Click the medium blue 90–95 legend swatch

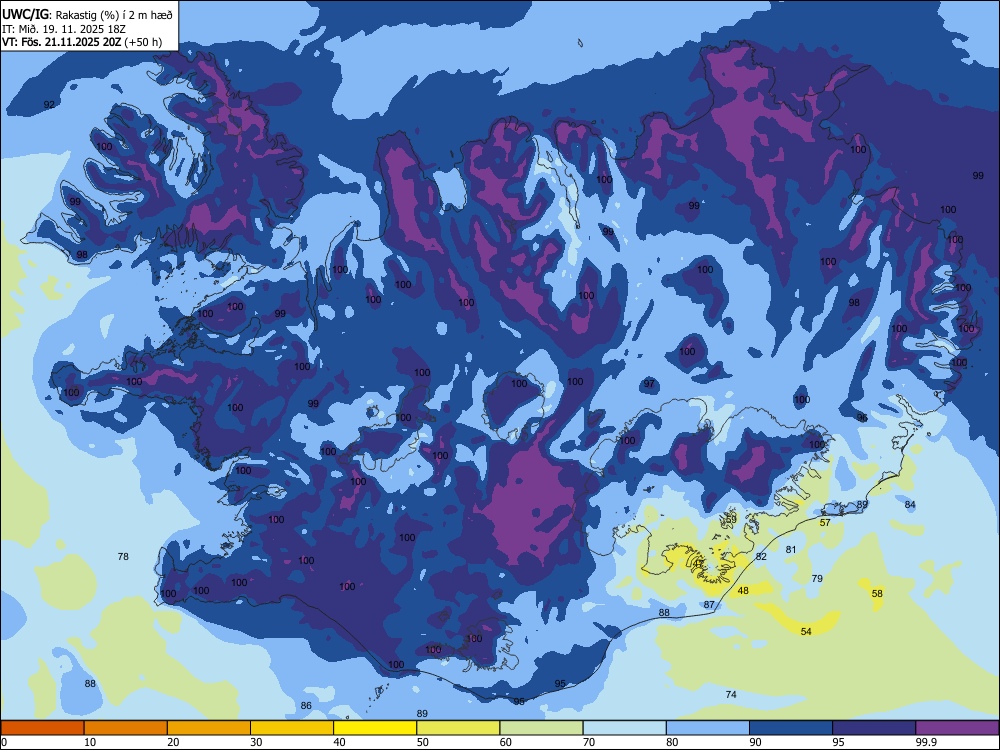[791, 728]
